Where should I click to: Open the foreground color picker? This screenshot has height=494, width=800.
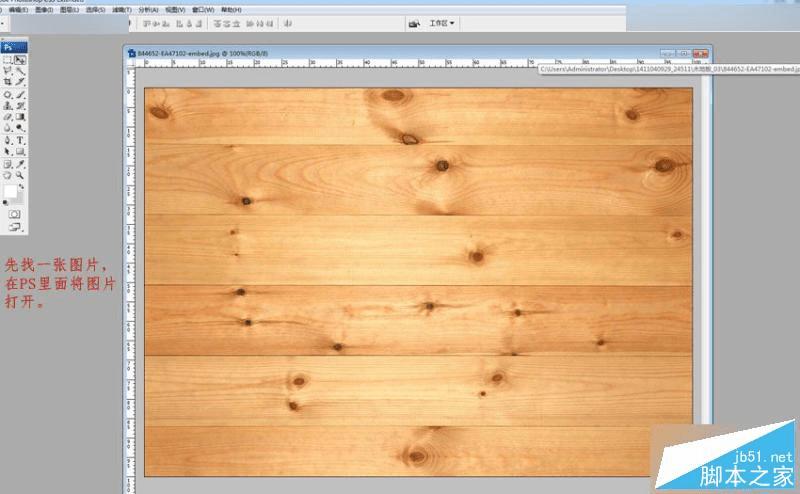10,191
